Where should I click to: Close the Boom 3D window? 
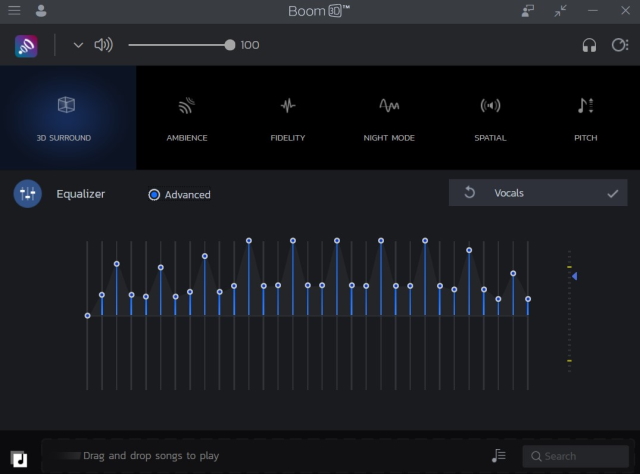point(625,11)
